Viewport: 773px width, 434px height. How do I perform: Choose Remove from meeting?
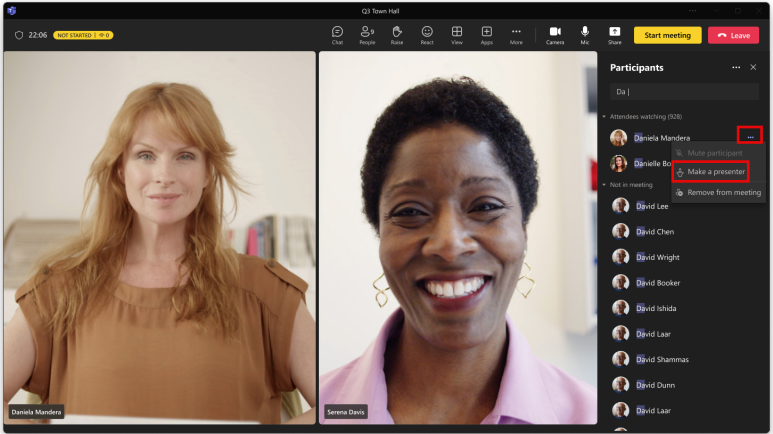[723, 192]
